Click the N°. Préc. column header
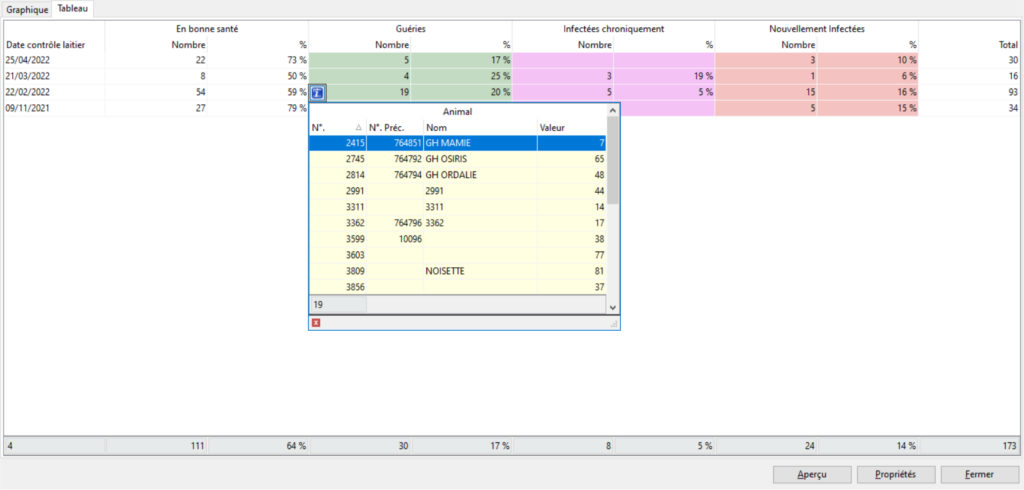This screenshot has height=490, width=1024. 394,128
